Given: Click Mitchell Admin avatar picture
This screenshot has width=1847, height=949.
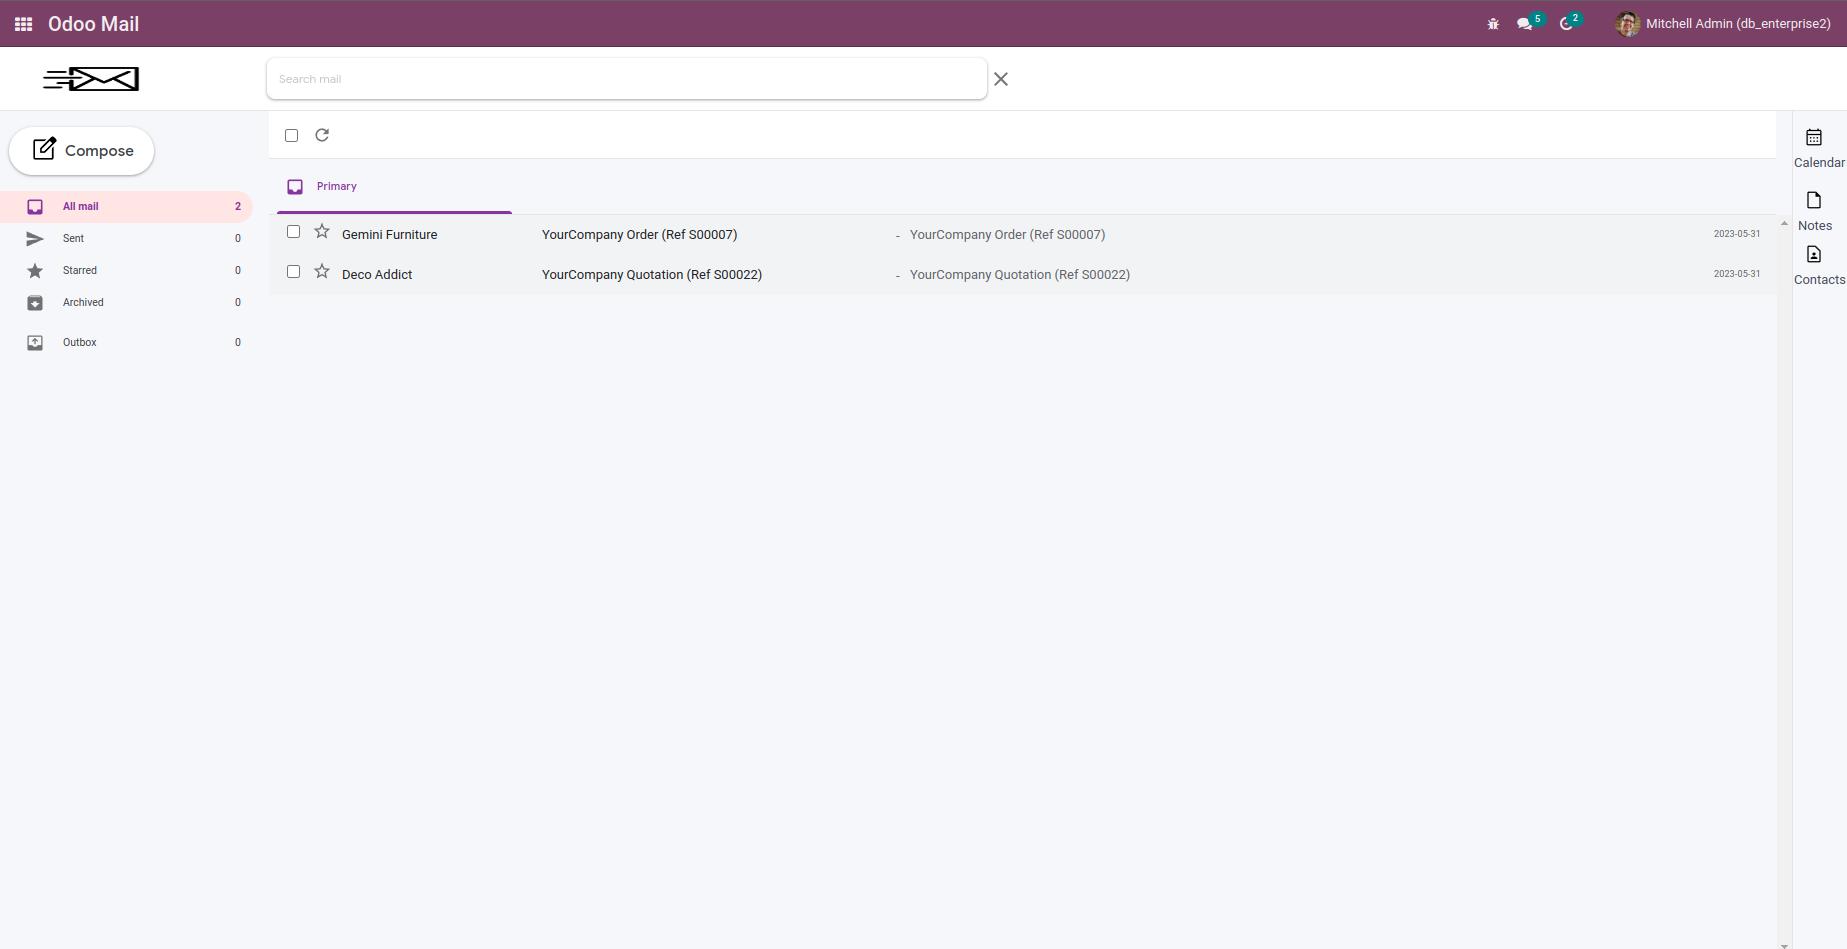Looking at the screenshot, I should pyautogui.click(x=1628, y=24).
